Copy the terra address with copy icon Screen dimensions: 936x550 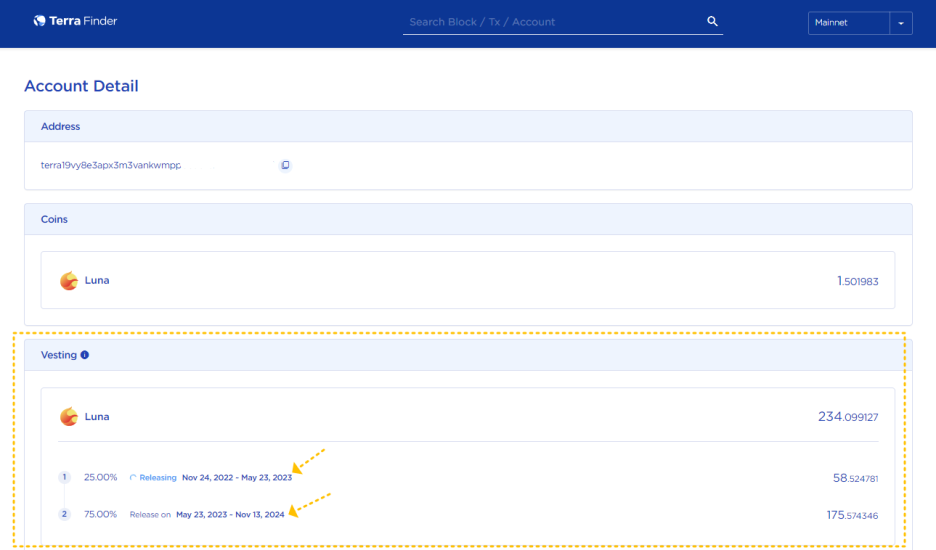point(285,165)
